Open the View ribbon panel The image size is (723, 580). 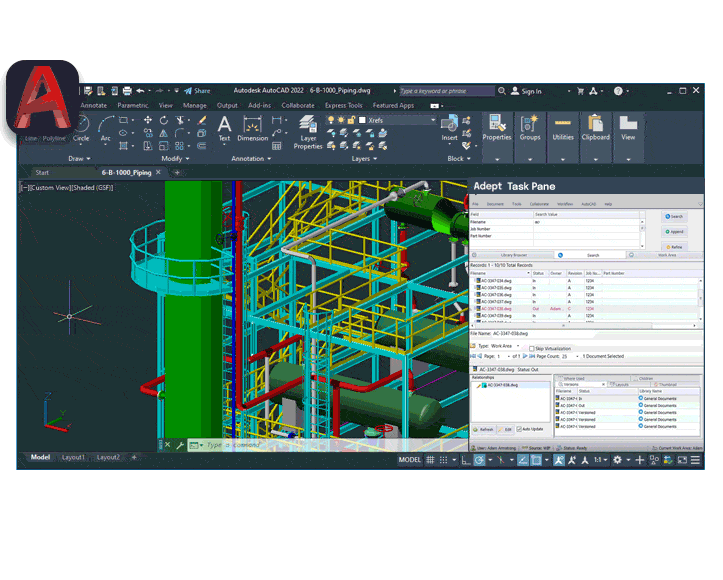pyautogui.click(x=628, y=137)
